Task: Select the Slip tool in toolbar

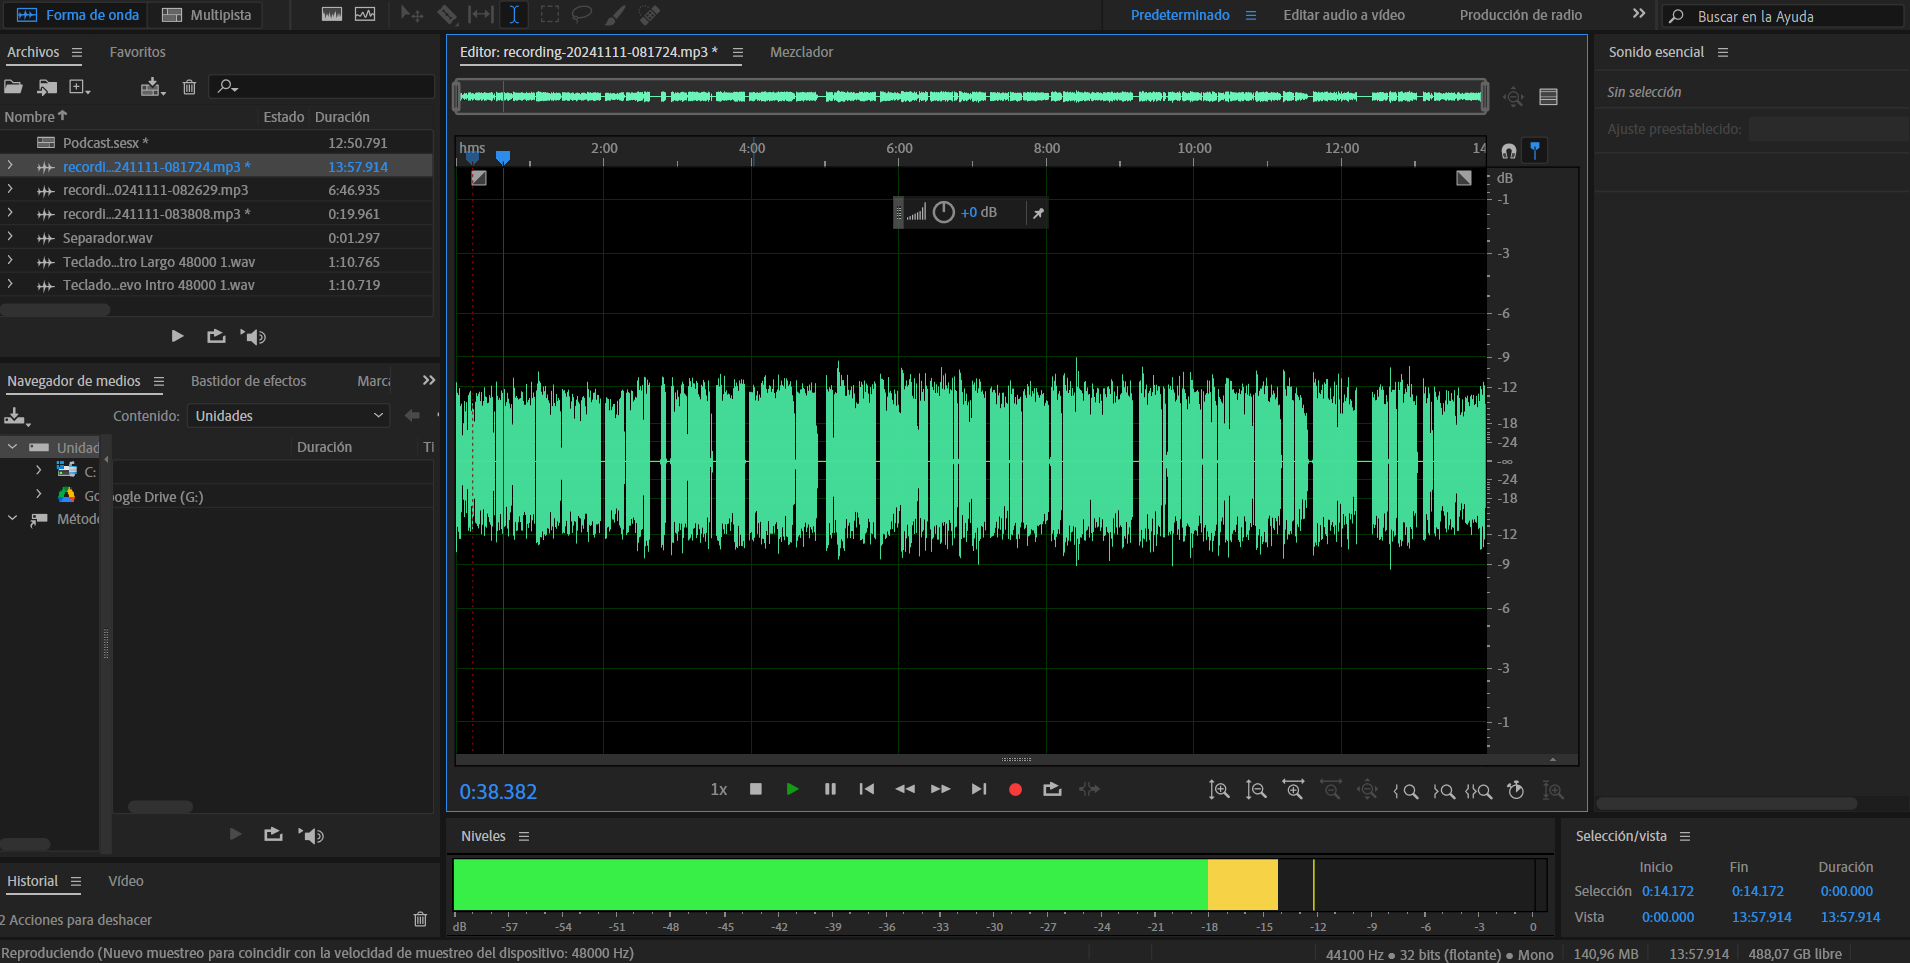Action: 481,15
